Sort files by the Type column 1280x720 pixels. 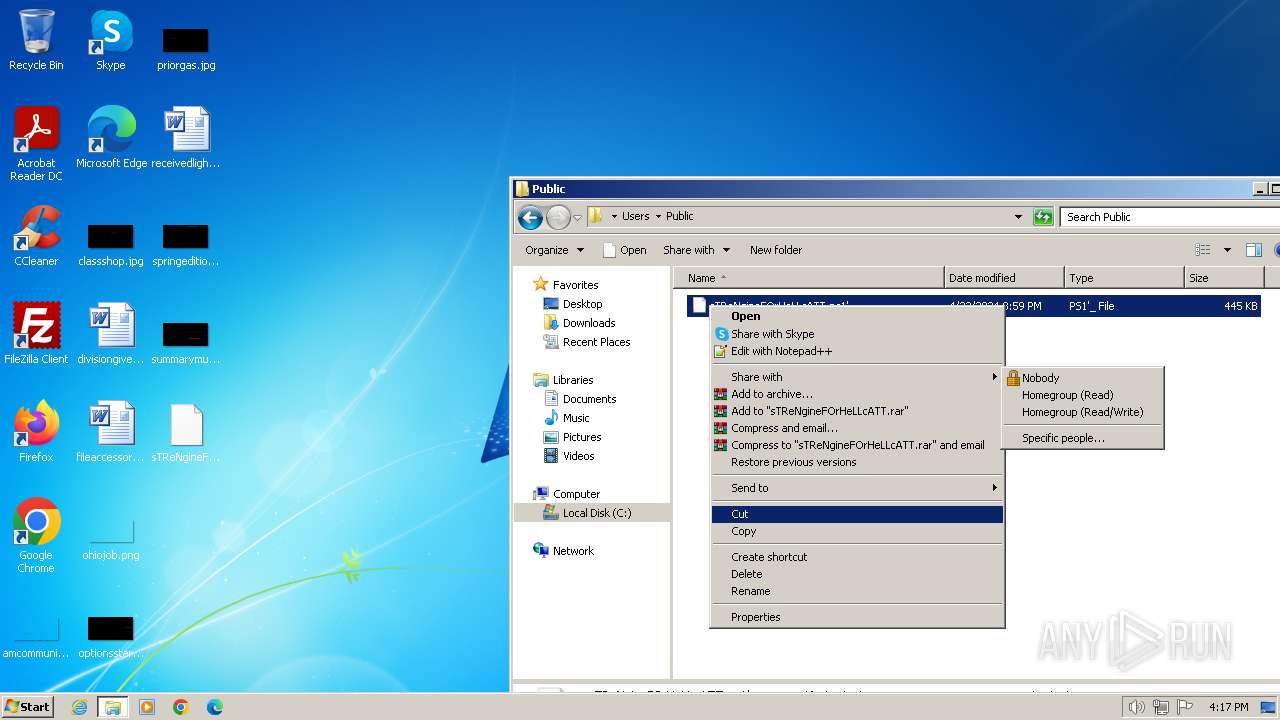tap(1124, 278)
